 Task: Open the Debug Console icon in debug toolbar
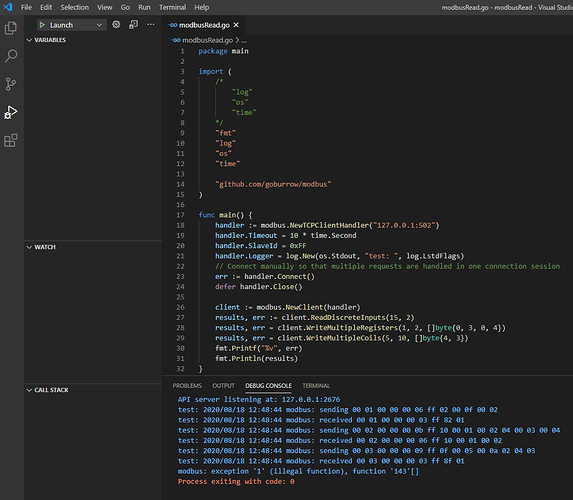tap(134, 24)
